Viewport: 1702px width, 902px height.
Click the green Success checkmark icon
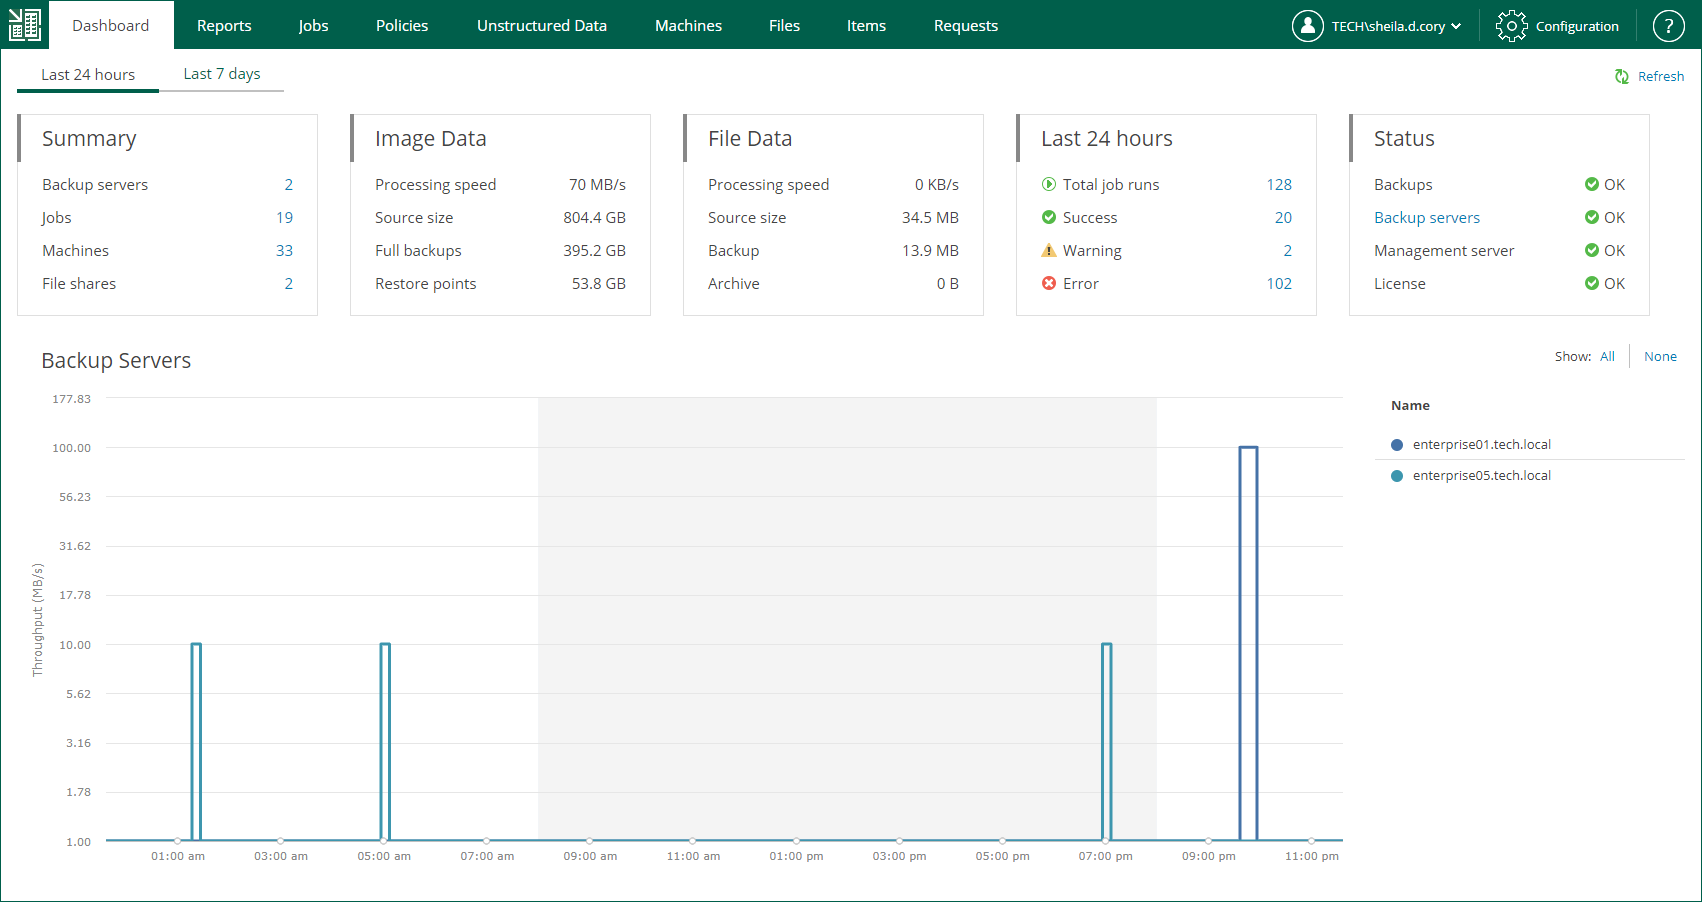coord(1048,218)
